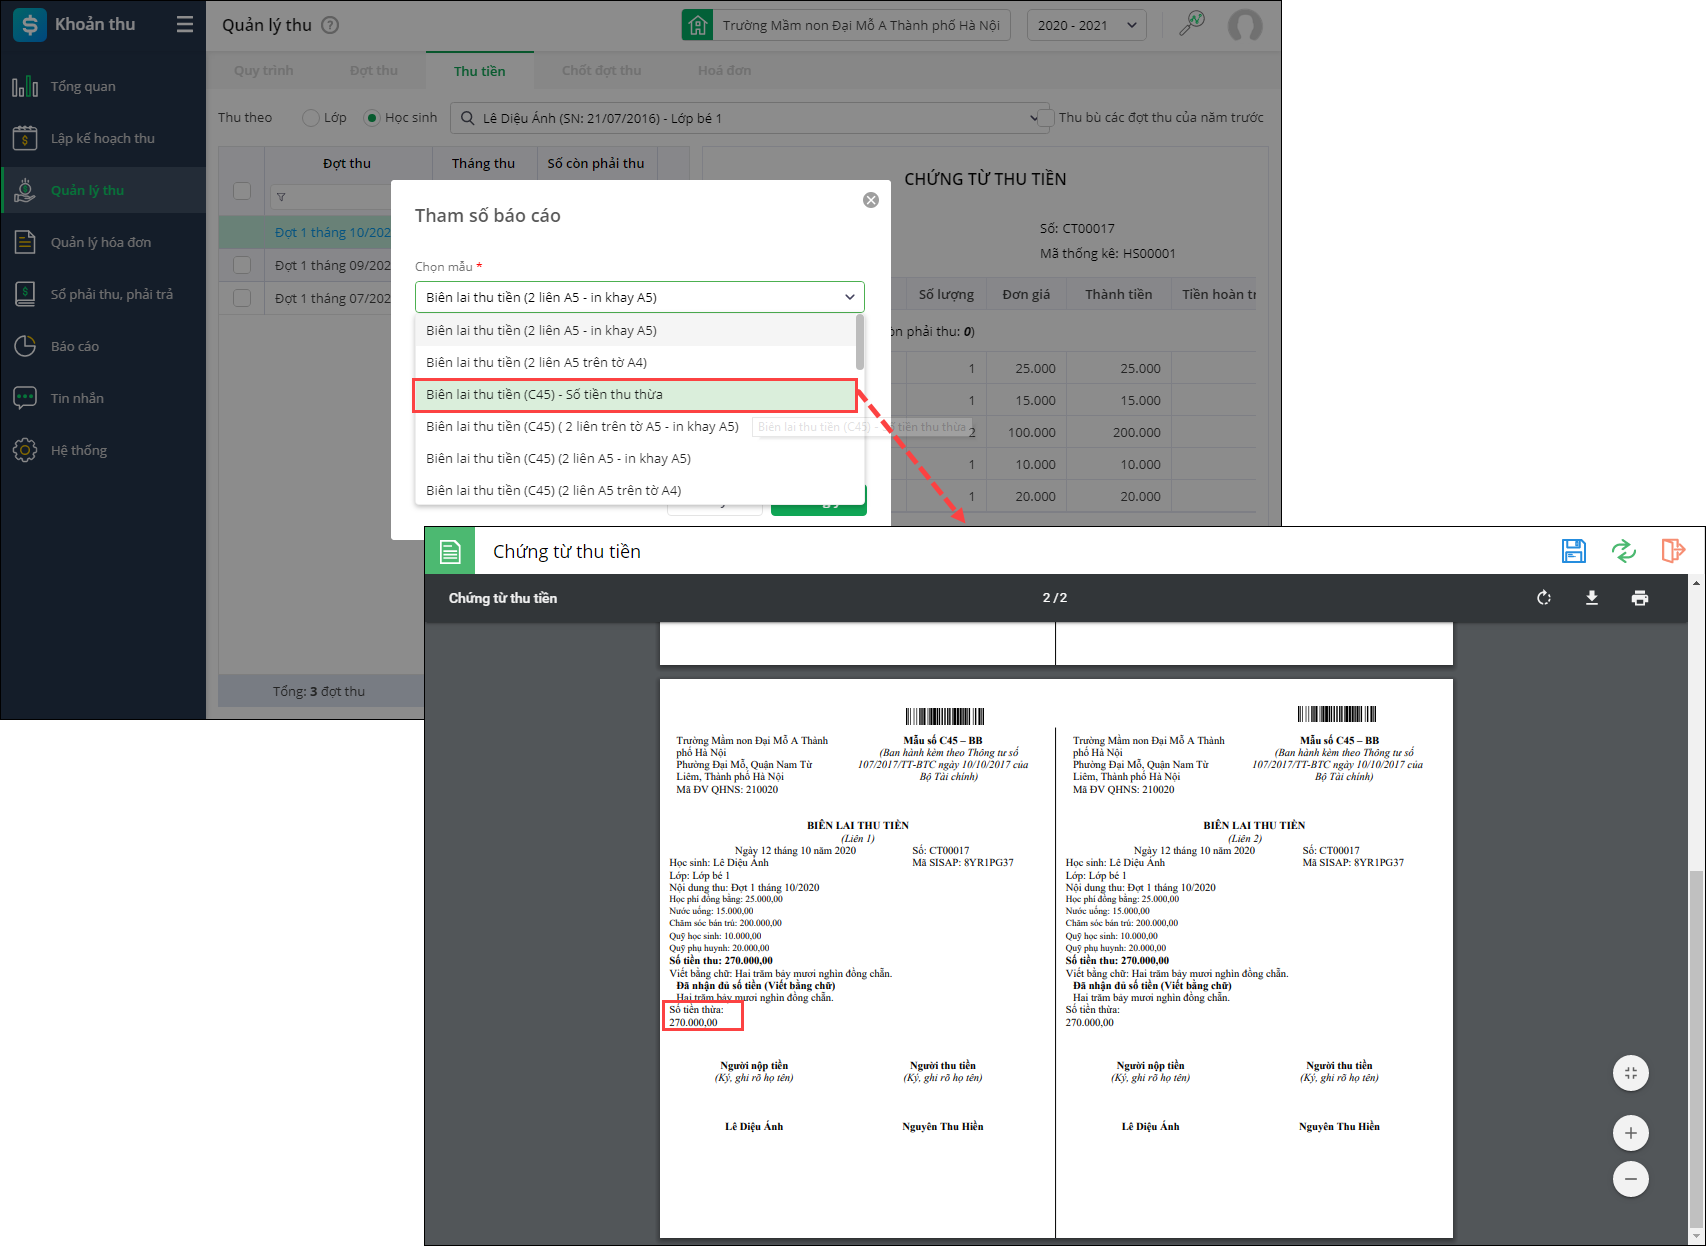The width and height of the screenshot is (1706, 1246).
Task: Click the Số còn phải thu column header
Action: (596, 163)
